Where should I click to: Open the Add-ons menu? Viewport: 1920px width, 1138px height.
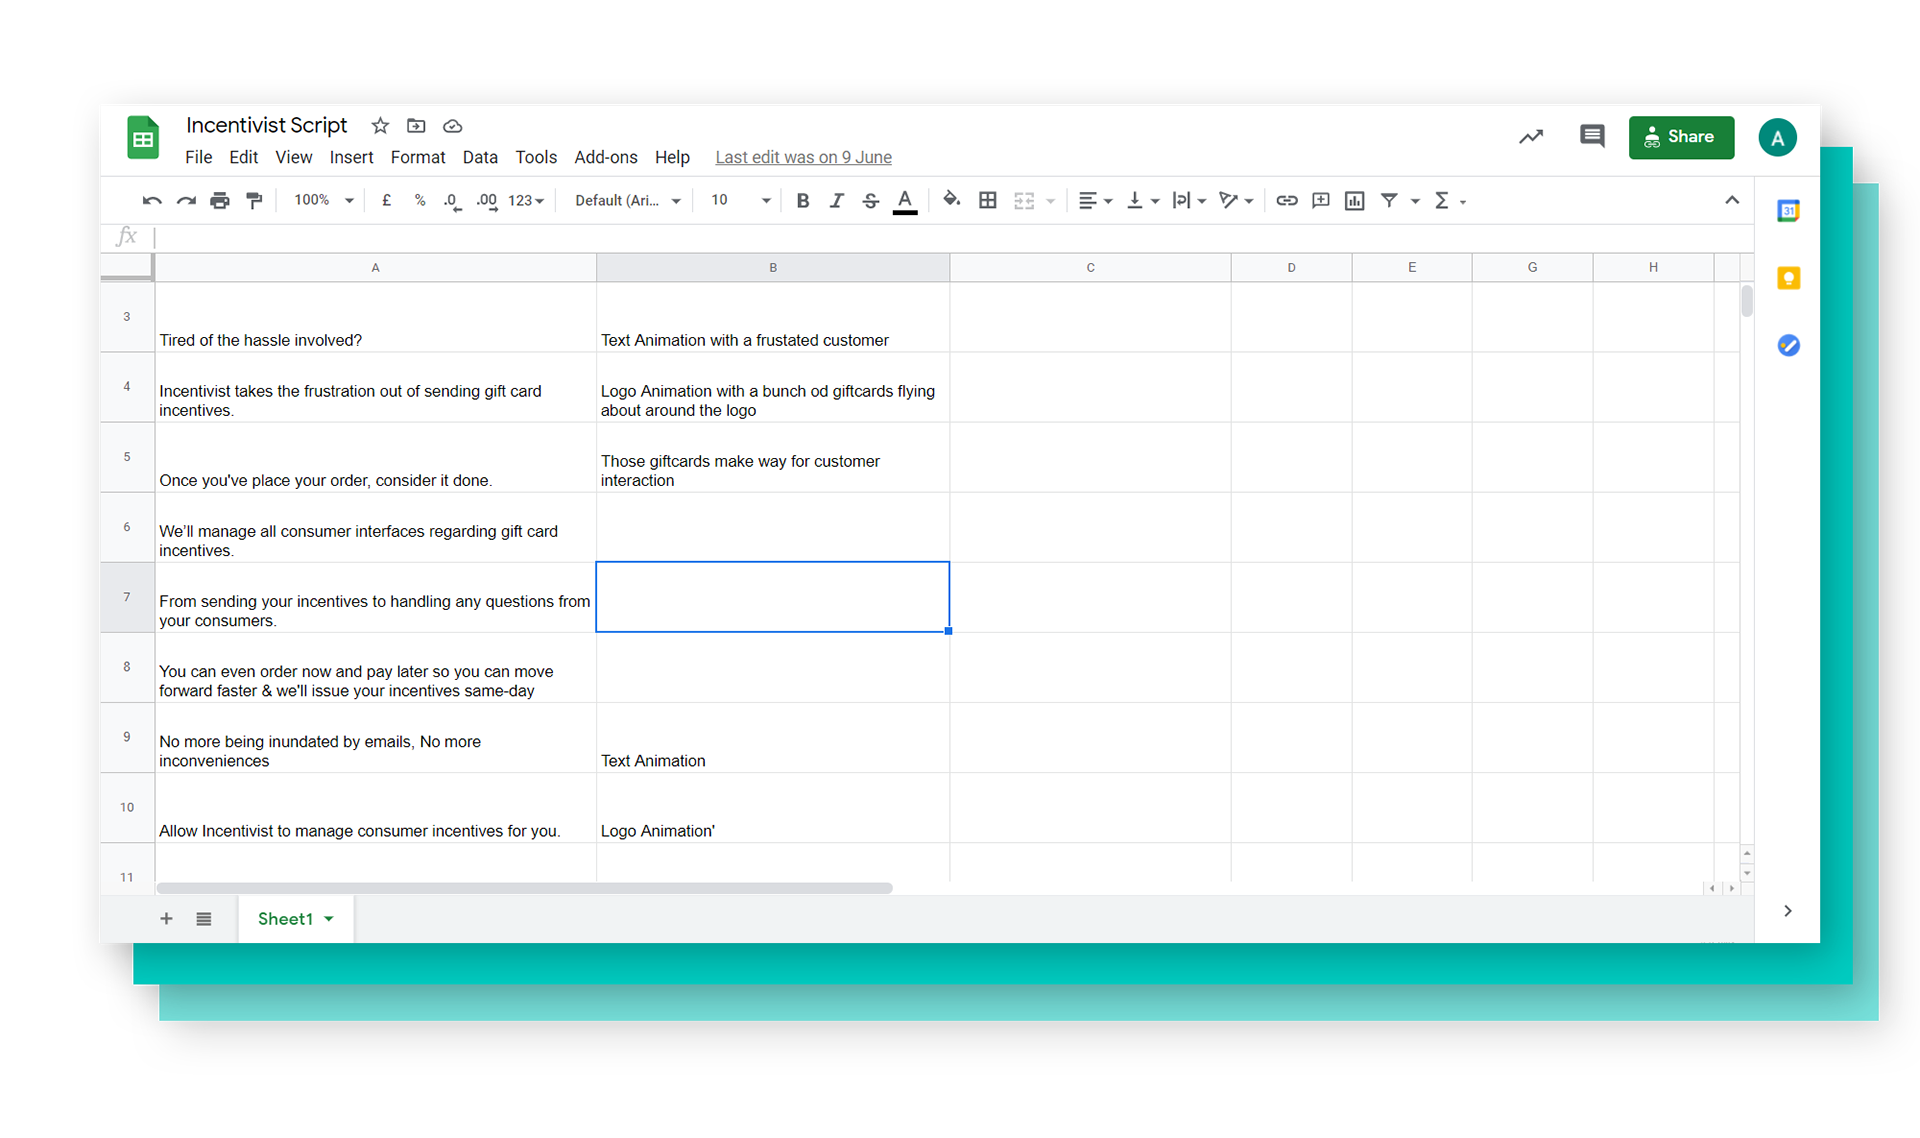[x=606, y=157]
